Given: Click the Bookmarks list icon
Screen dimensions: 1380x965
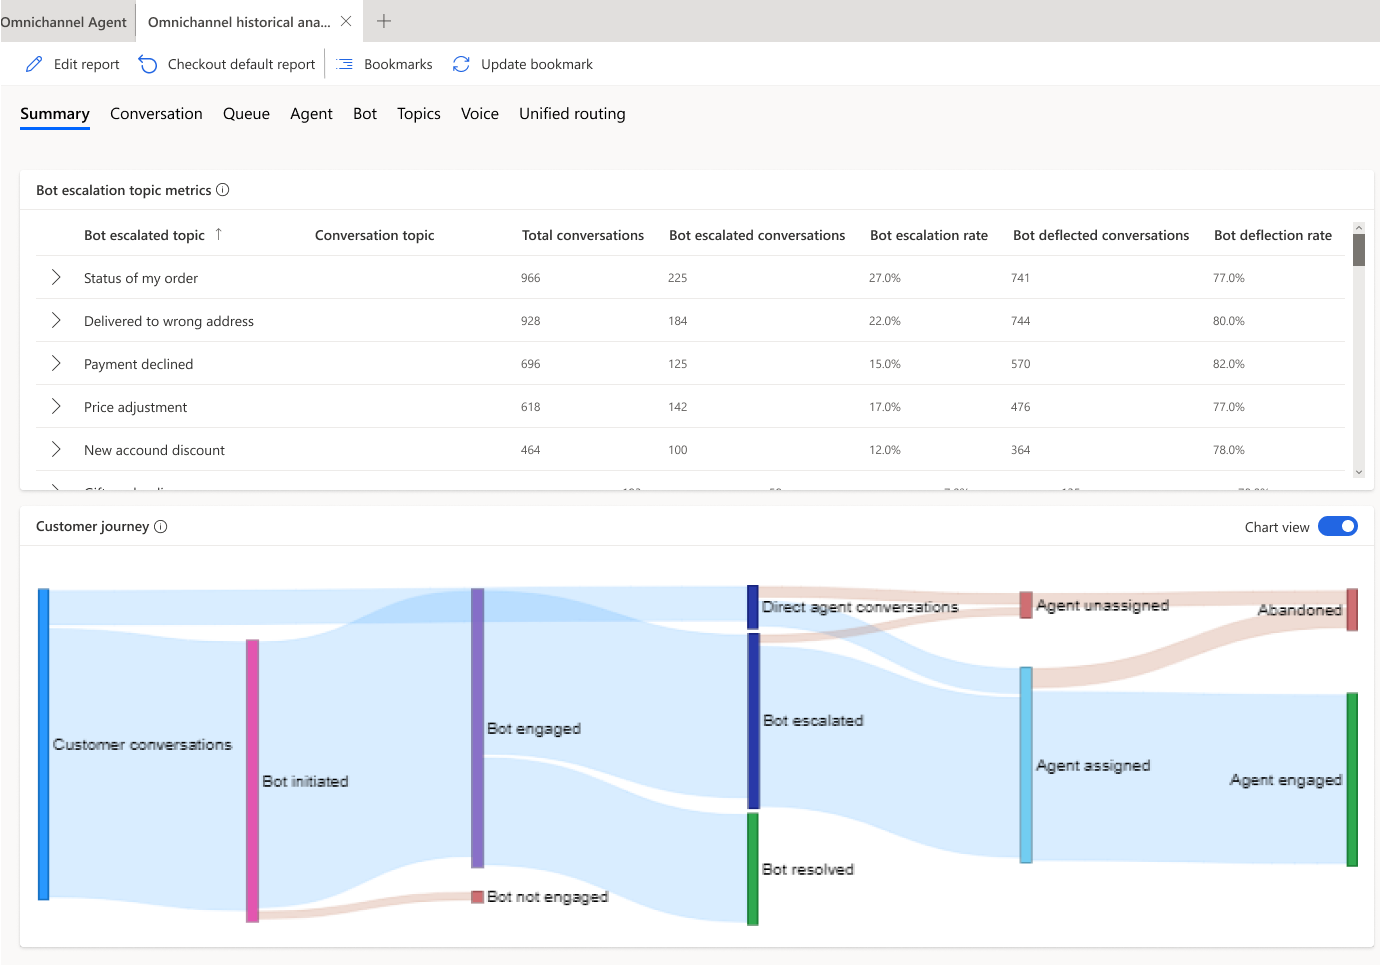Looking at the screenshot, I should [x=345, y=64].
